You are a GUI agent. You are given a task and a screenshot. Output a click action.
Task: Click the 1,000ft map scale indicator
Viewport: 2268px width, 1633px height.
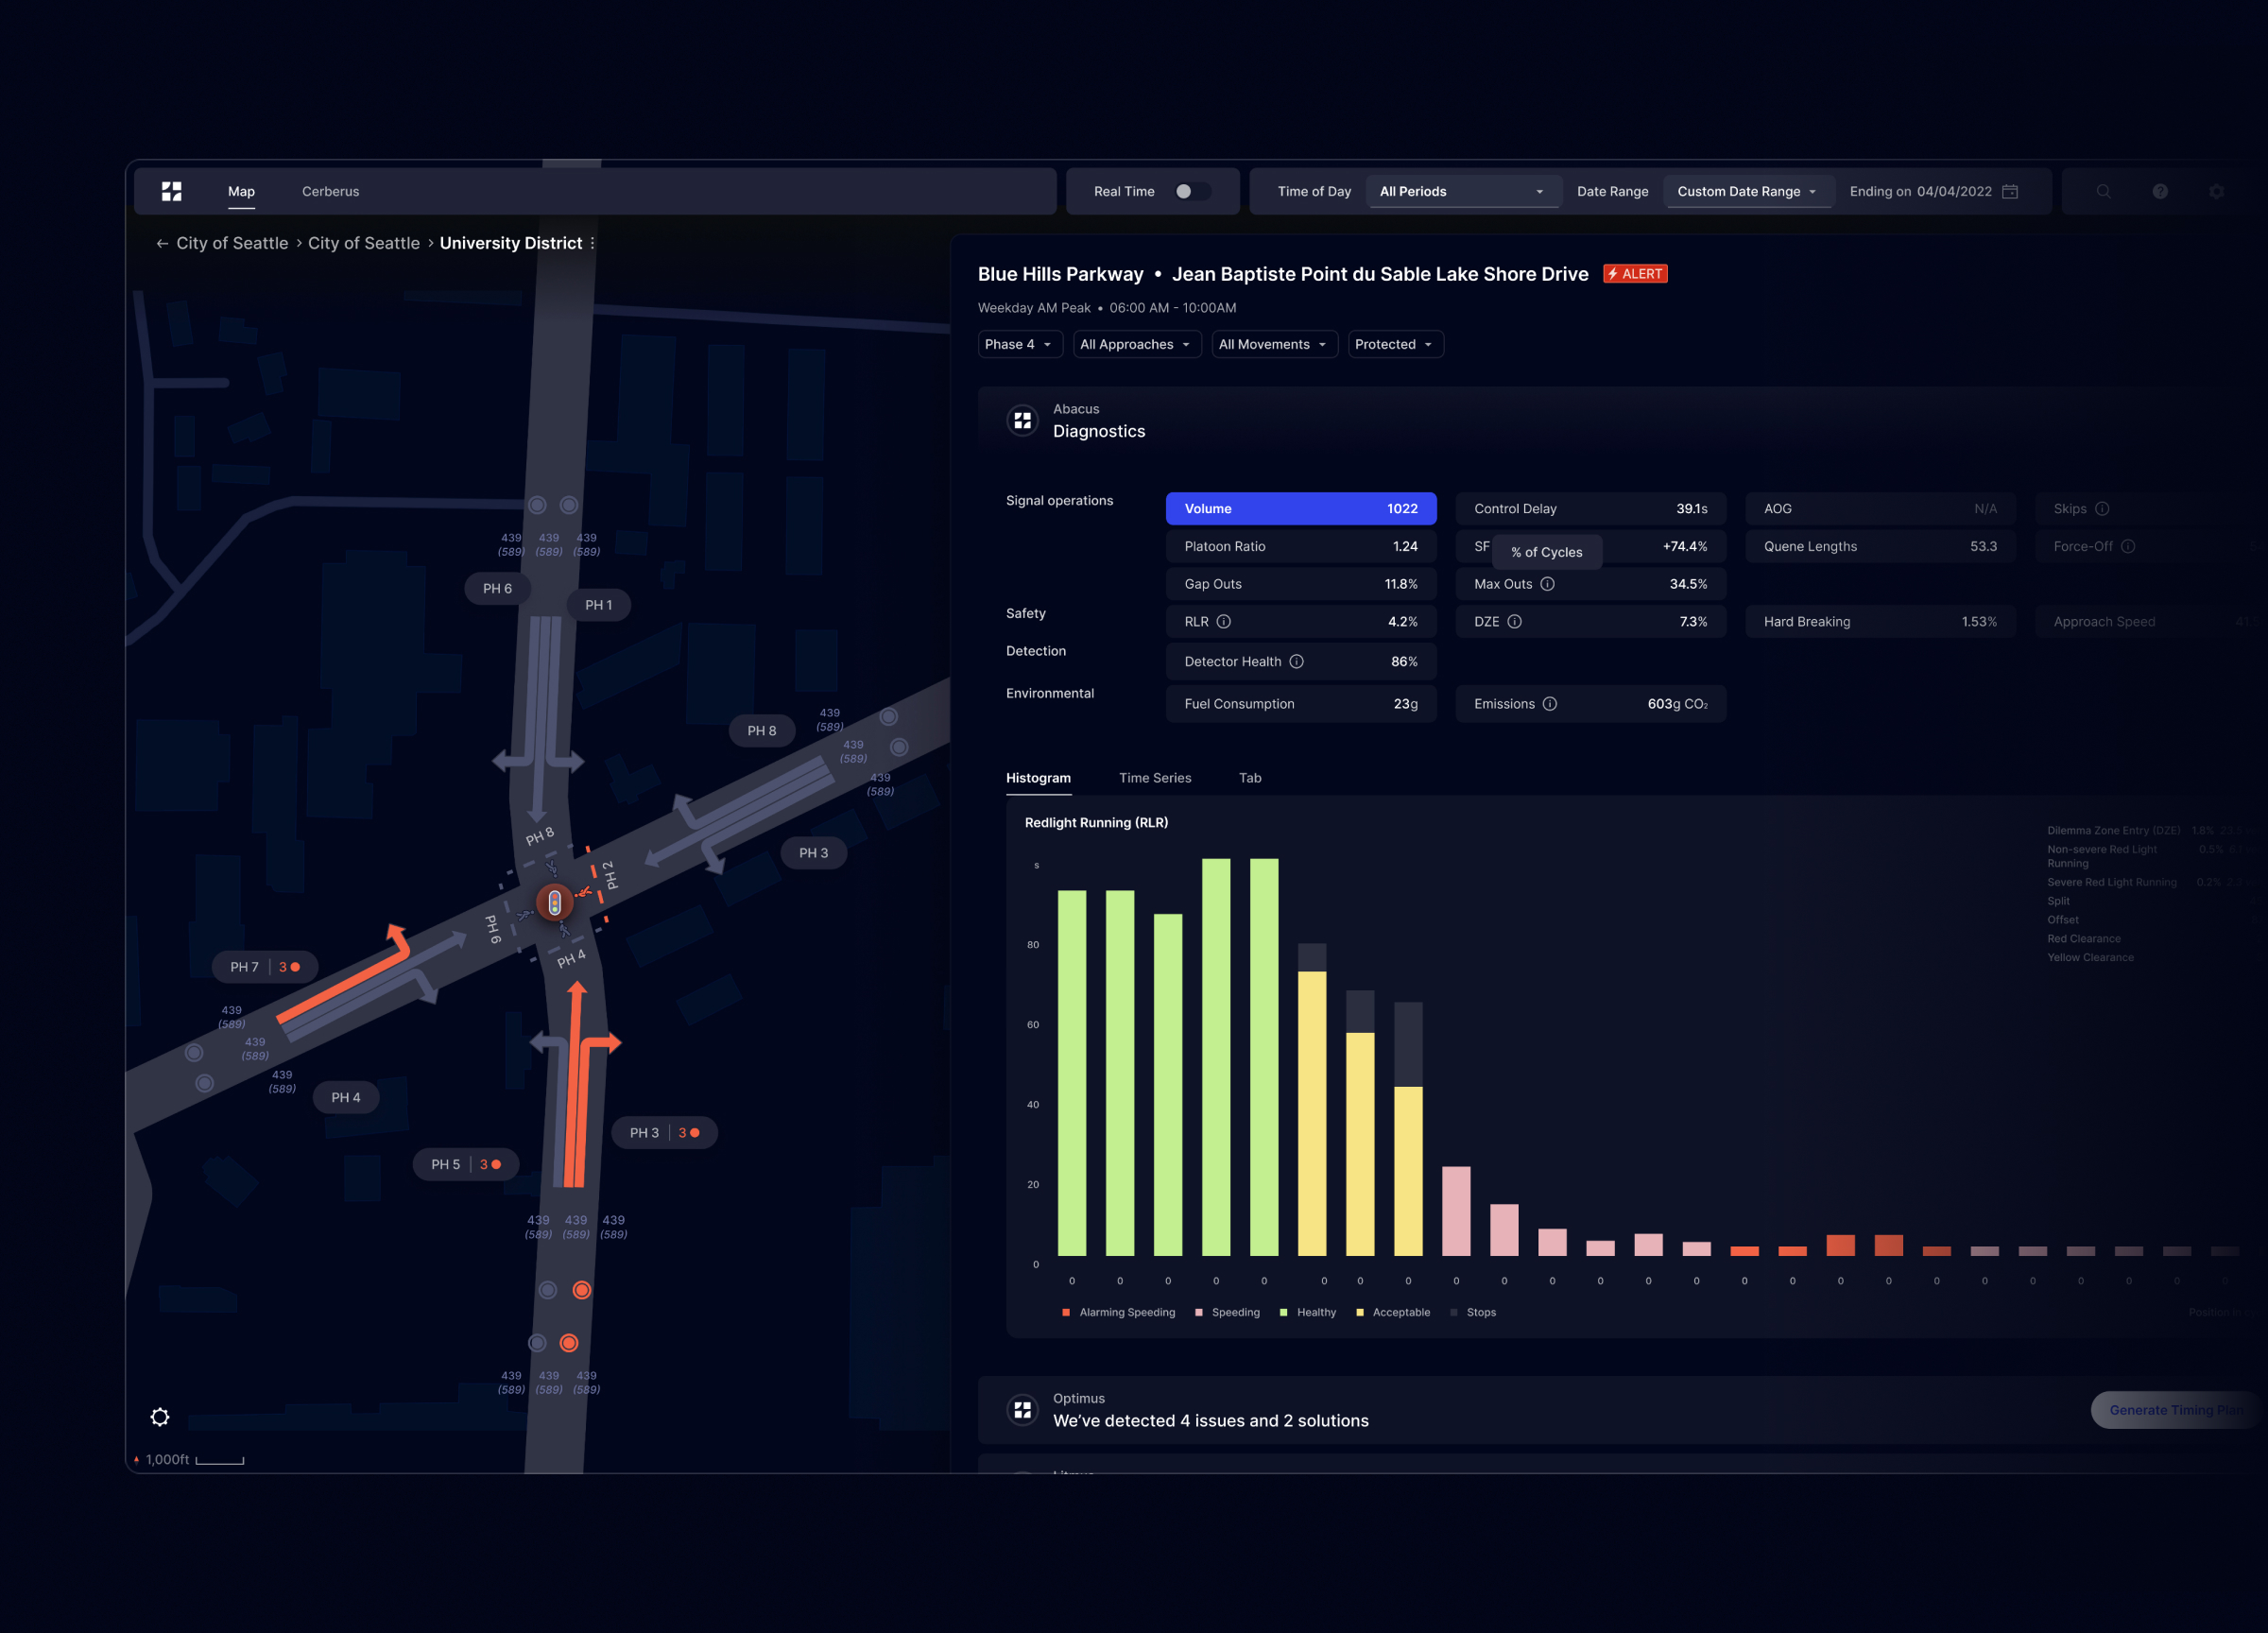(x=195, y=1460)
